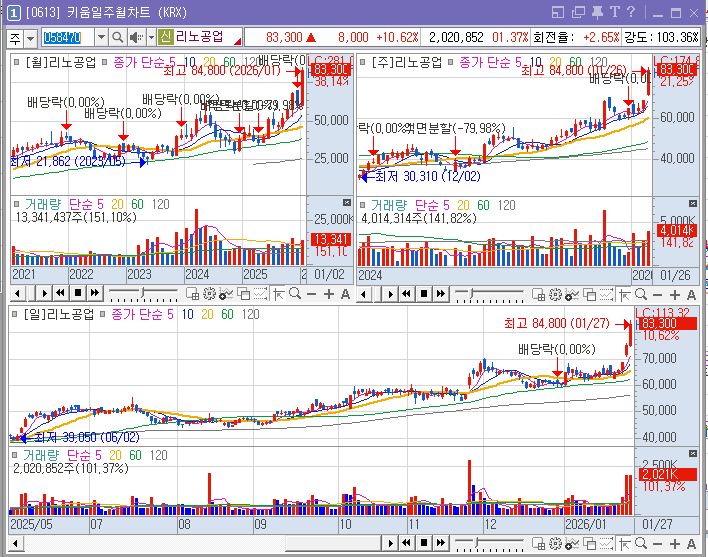Screen dimensions: 708x557
Task: Open chart settings gear in weekly chart toolbar
Action: pos(555,295)
